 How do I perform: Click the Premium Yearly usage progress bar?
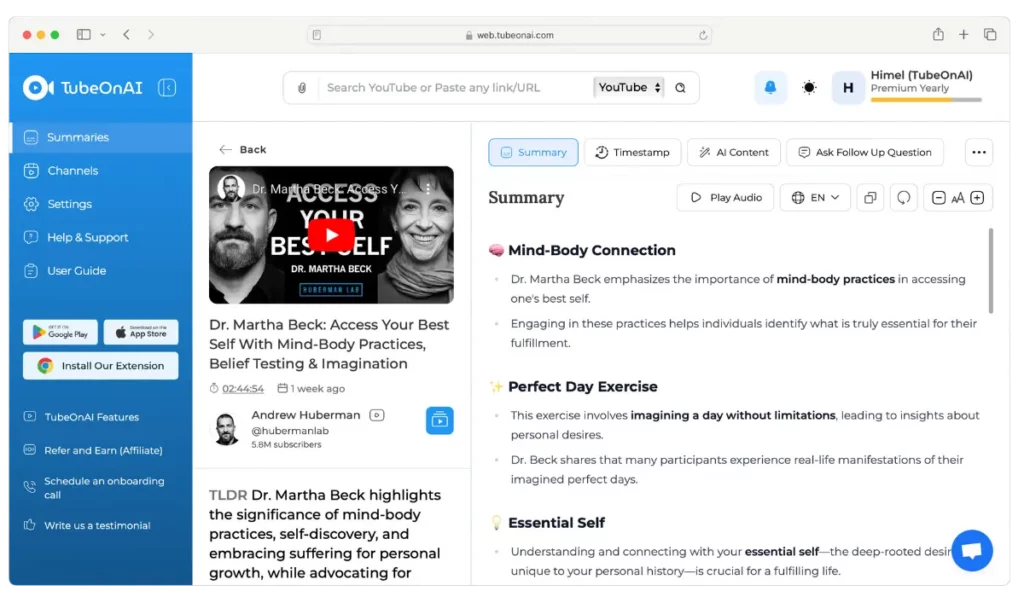tap(926, 100)
